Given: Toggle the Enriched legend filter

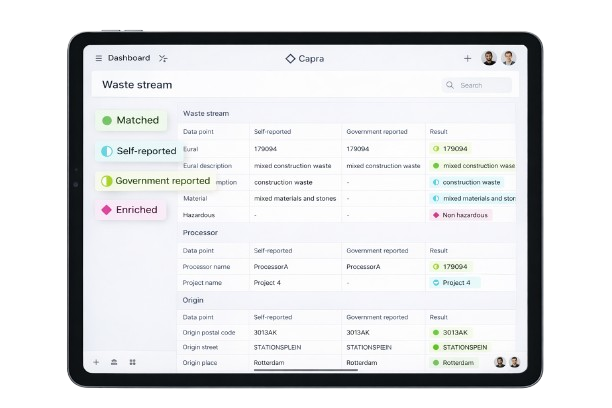Looking at the screenshot, I should (129, 210).
